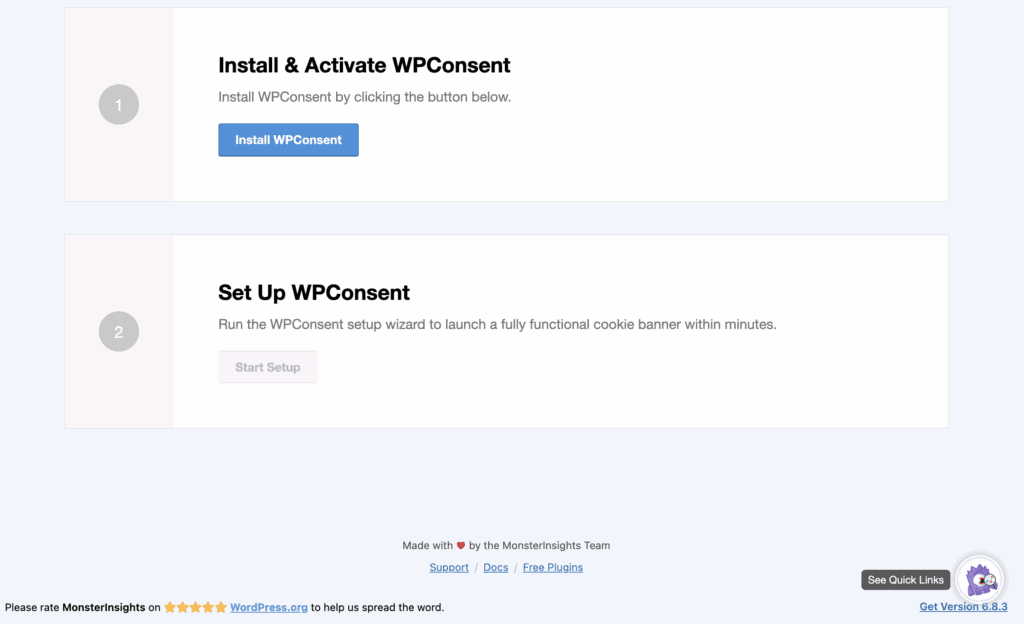Follow the WordPress.org rating link
This screenshot has width=1024, height=624.
click(268, 607)
